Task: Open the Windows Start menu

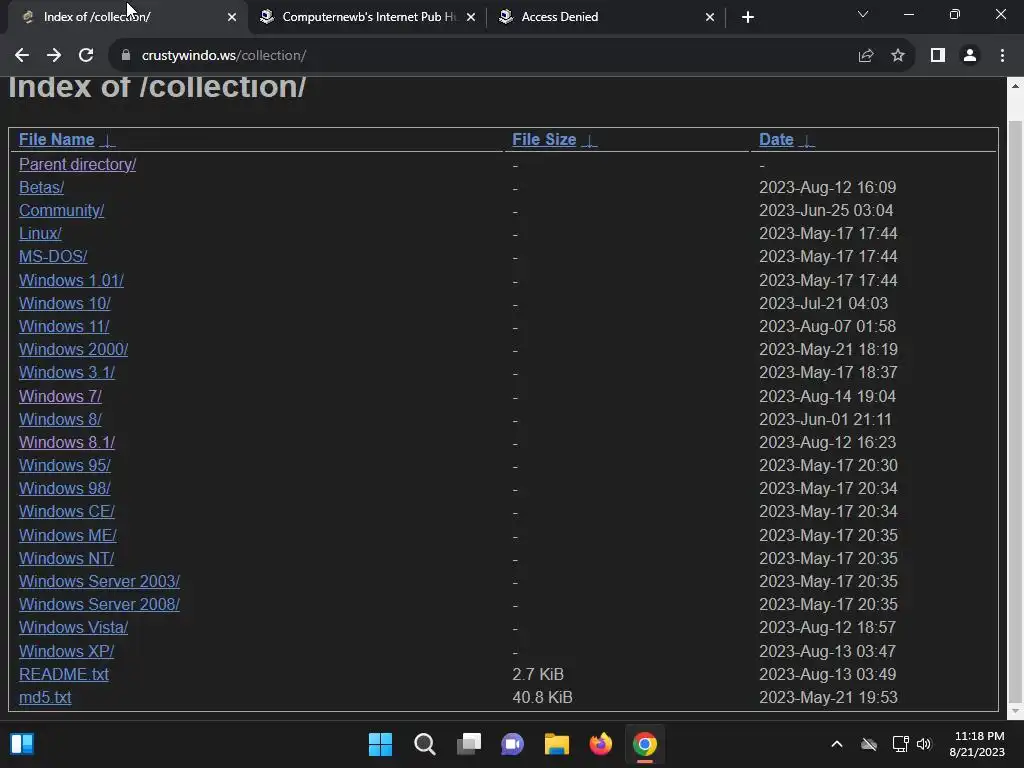Action: click(x=381, y=744)
